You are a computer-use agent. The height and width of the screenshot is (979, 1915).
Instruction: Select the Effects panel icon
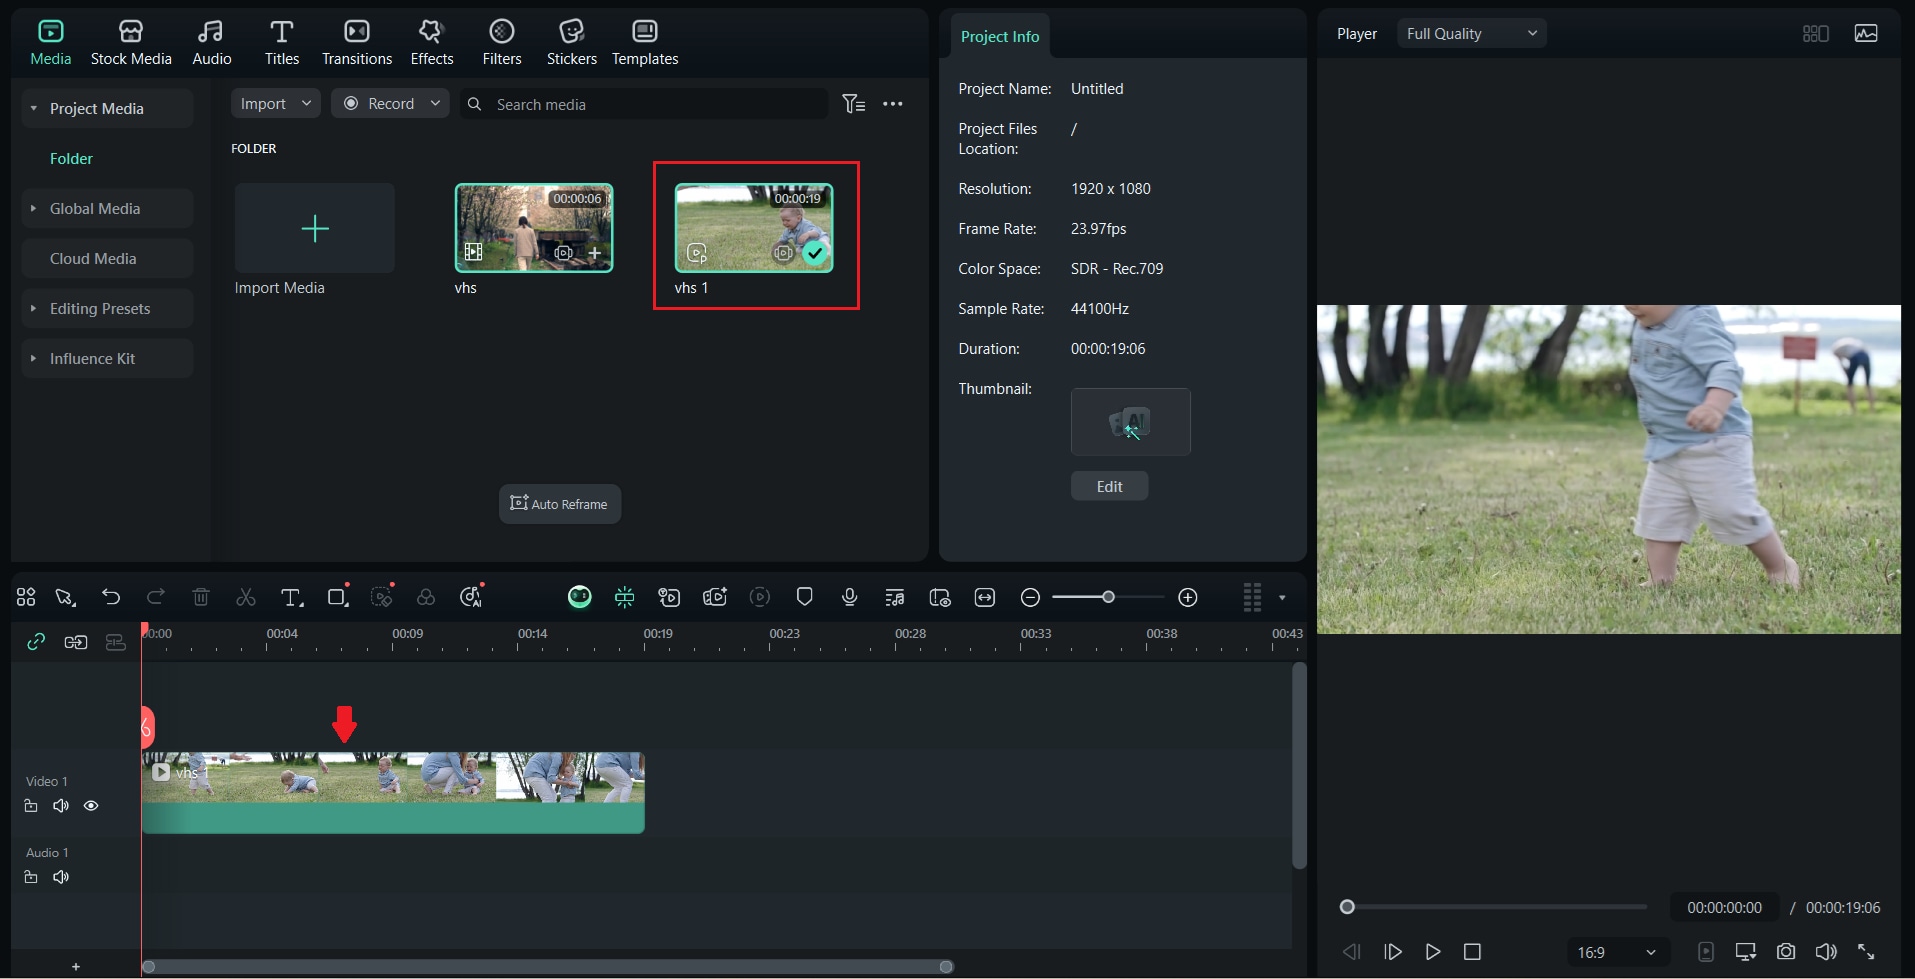coord(431,40)
